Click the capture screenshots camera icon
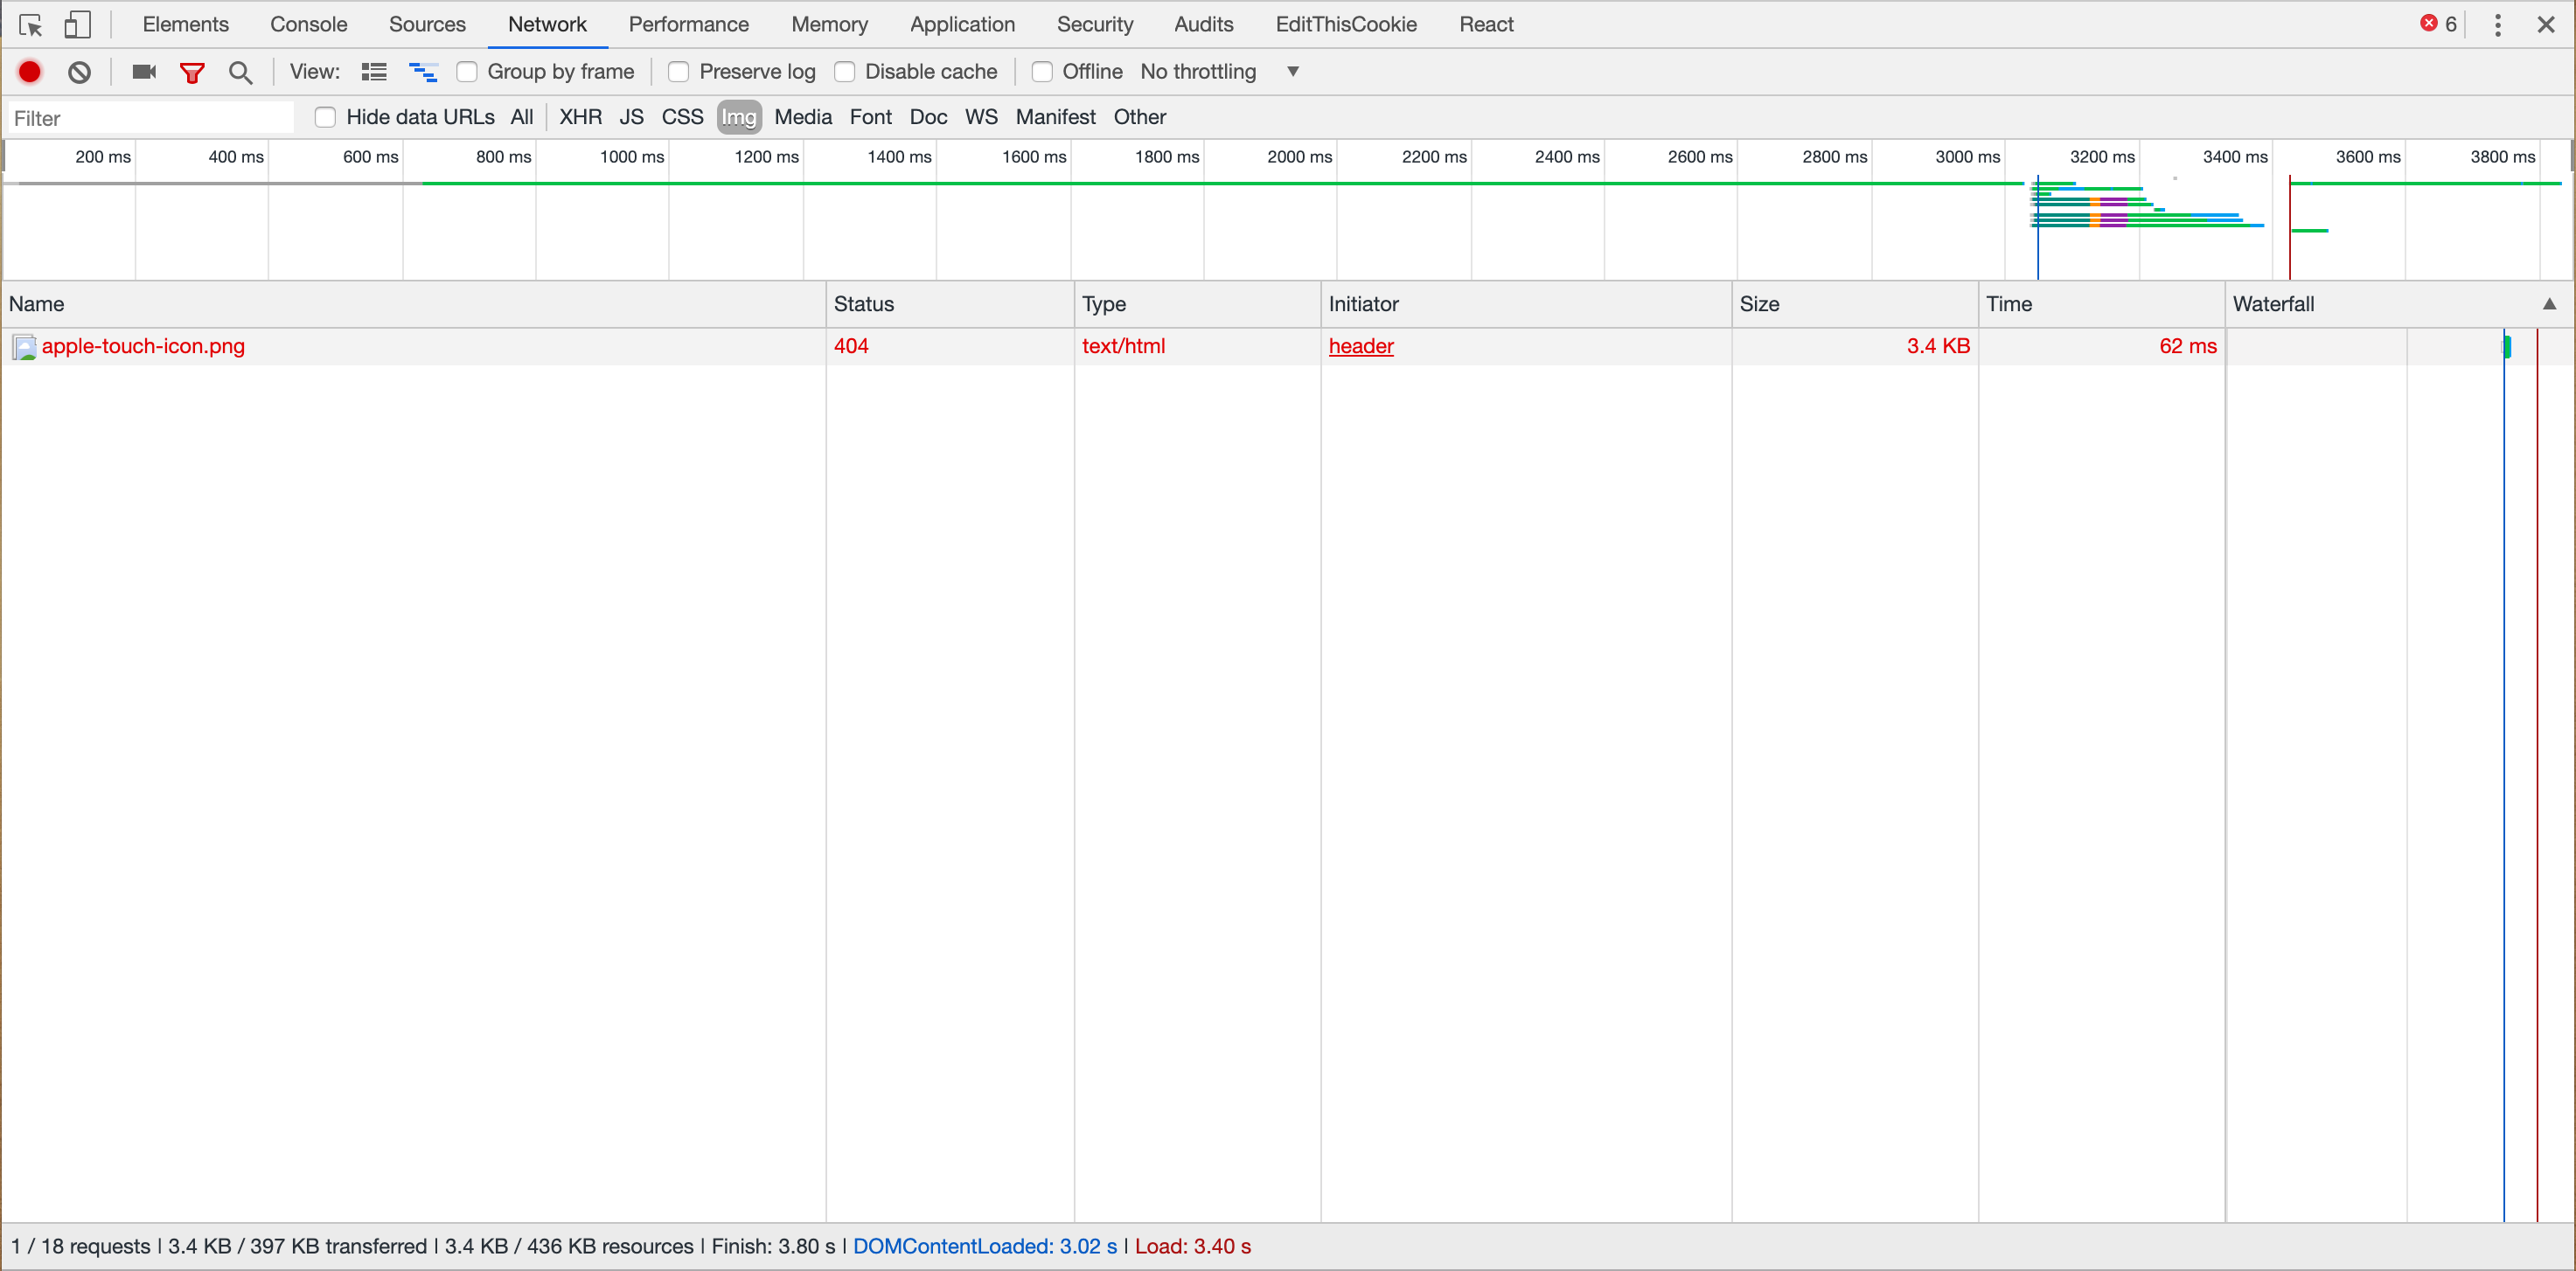 (x=144, y=72)
